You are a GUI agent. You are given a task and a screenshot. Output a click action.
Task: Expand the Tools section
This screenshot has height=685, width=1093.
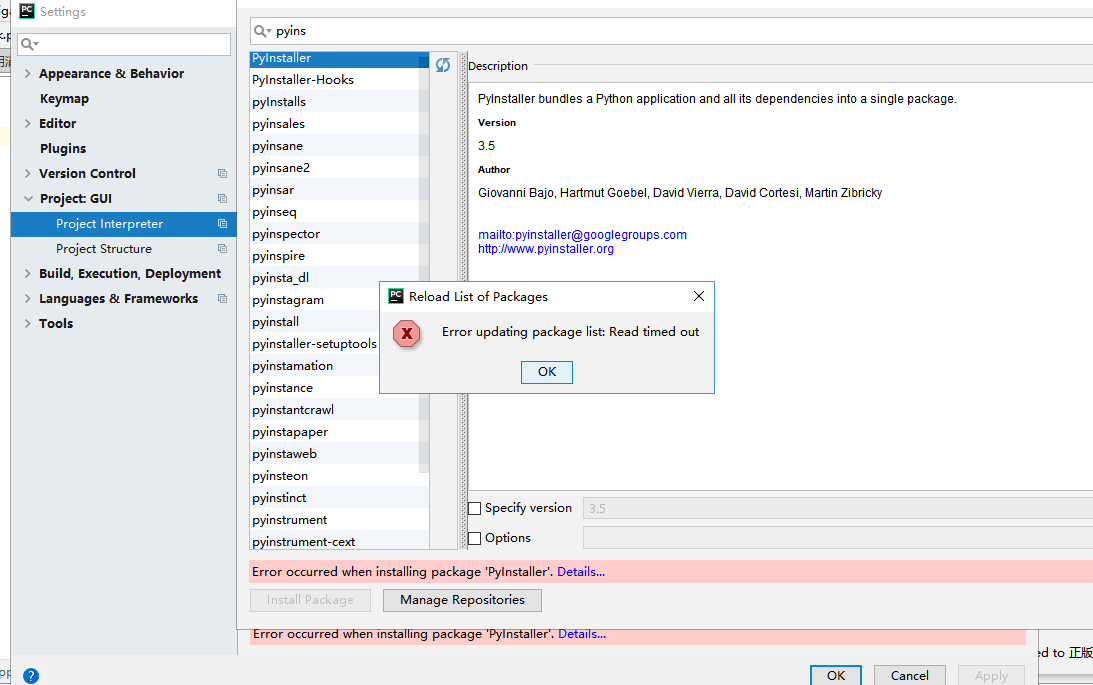[27, 323]
